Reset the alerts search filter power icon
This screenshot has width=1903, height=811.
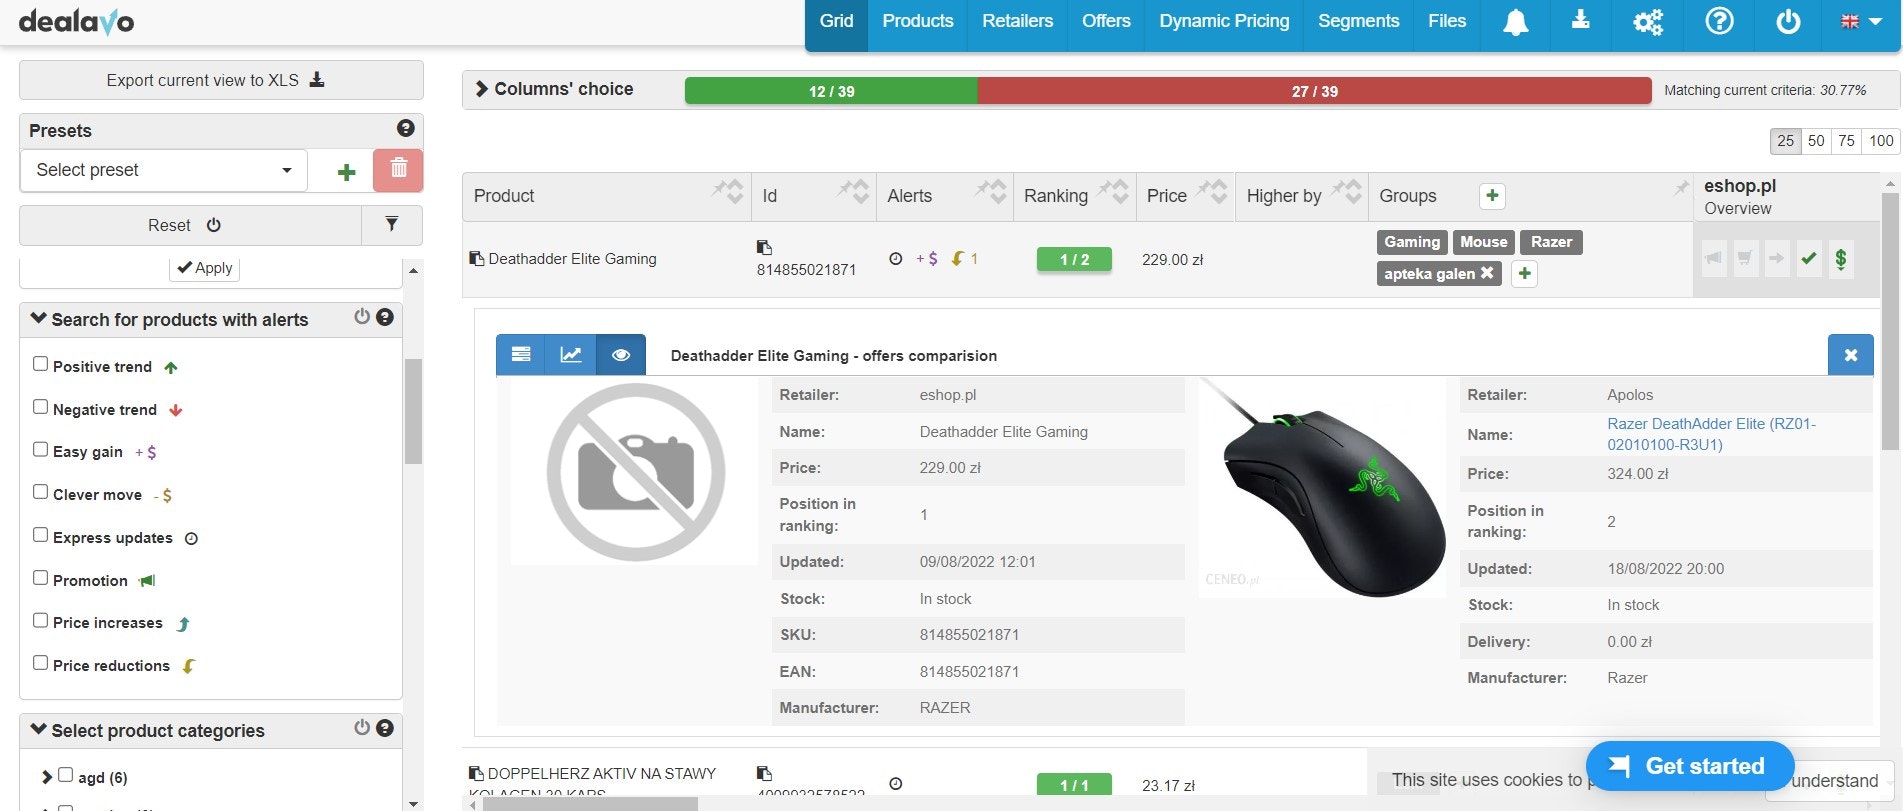pyautogui.click(x=362, y=317)
